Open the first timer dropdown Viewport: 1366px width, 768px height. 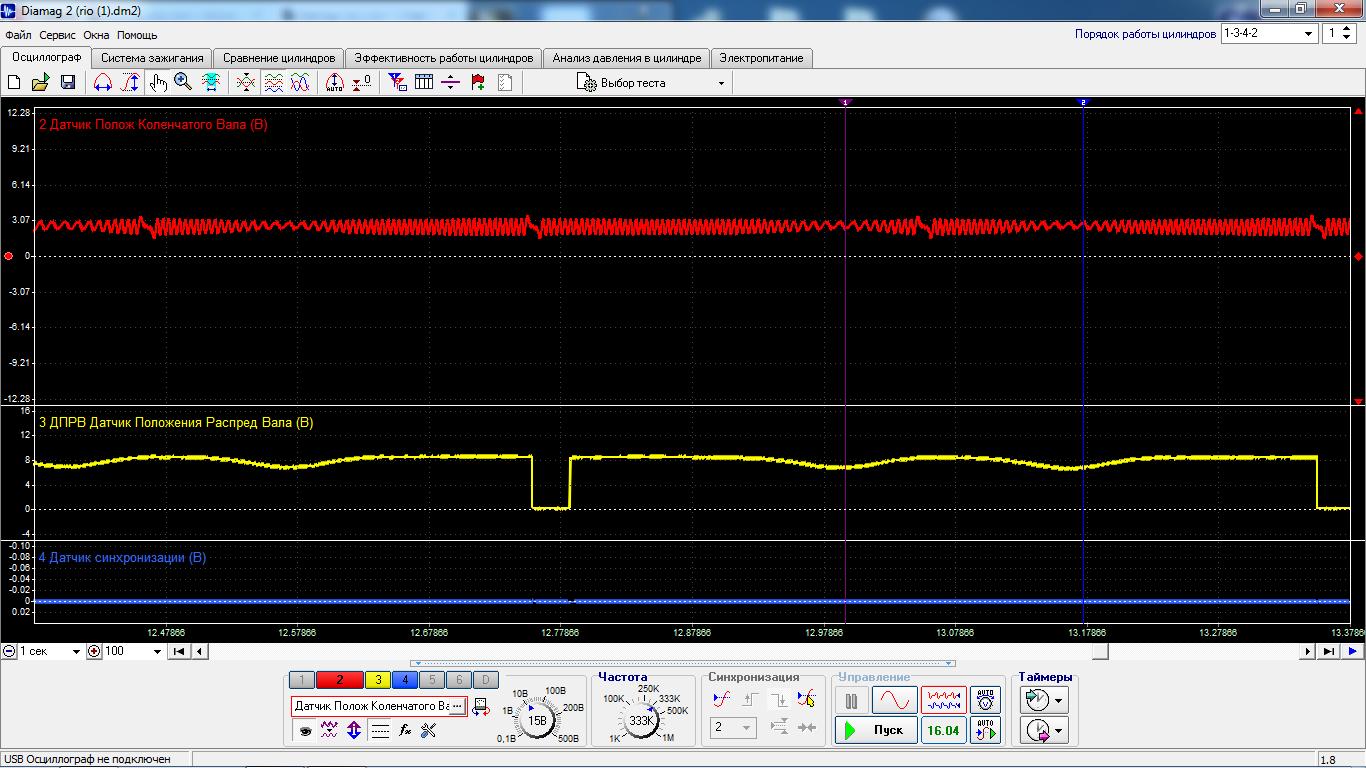(1044, 700)
